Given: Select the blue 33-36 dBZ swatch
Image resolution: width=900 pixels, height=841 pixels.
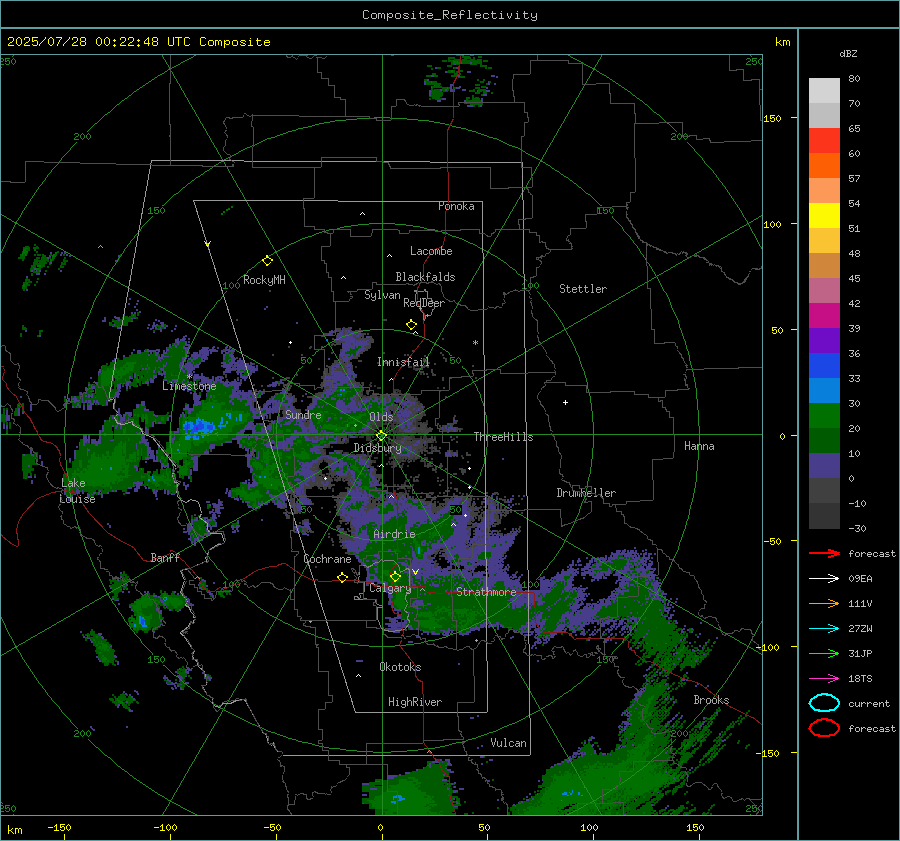Looking at the screenshot, I should coord(824,365).
